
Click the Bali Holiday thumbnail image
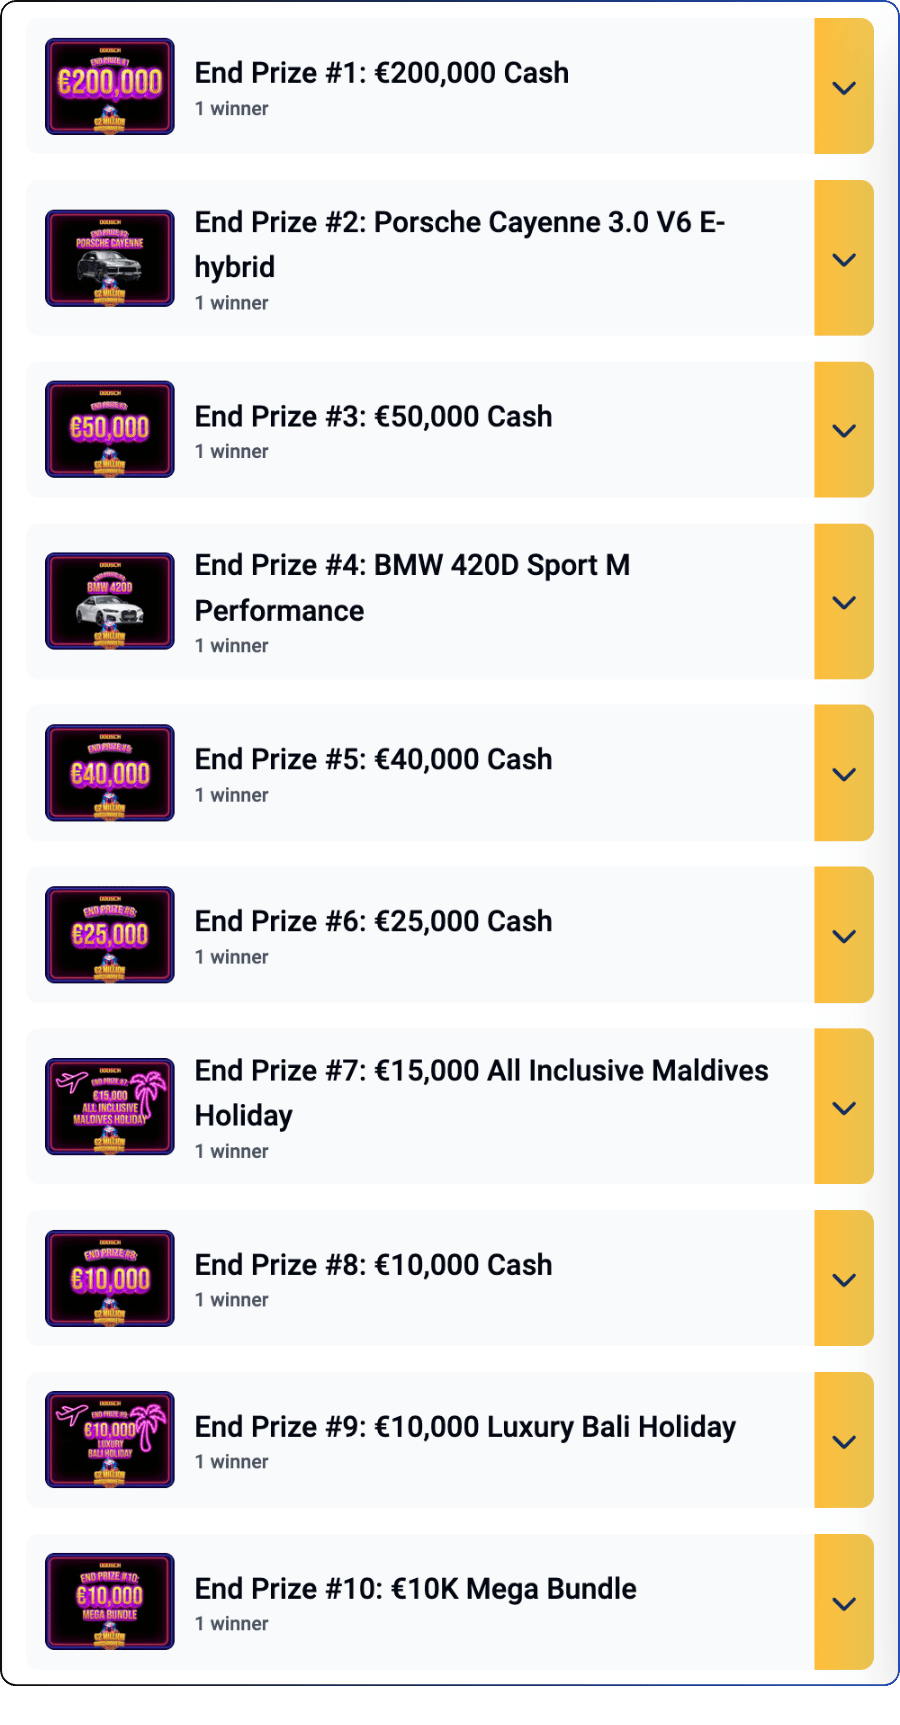(110, 1440)
